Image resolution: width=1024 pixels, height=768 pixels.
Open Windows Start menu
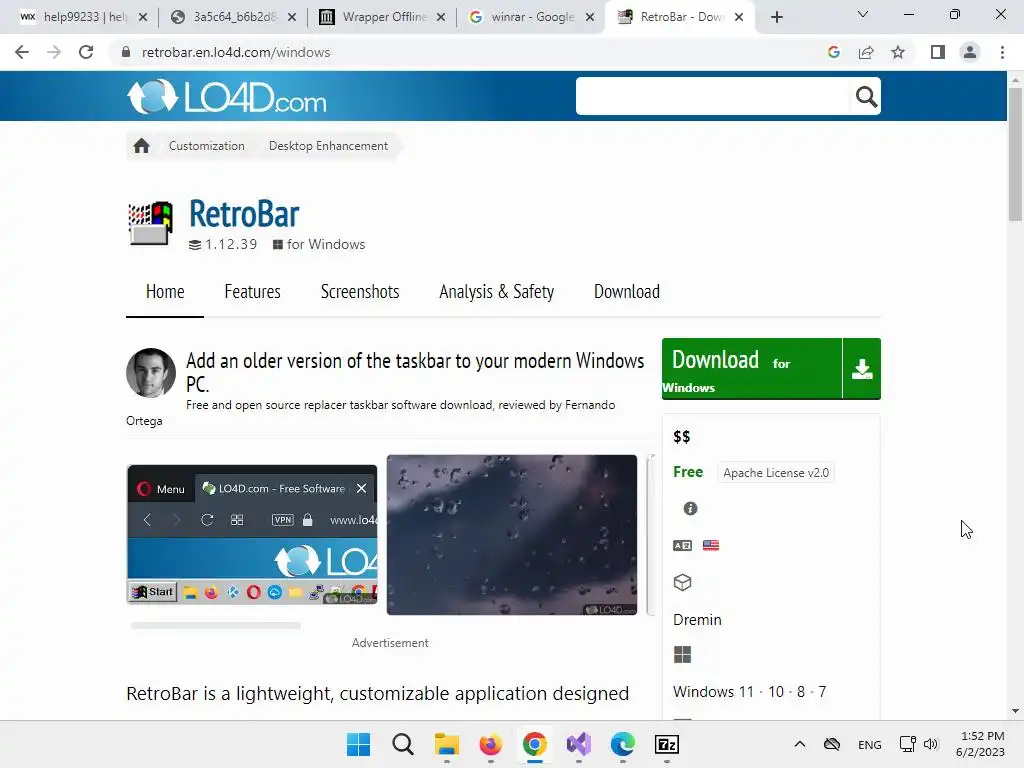(x=358, y=744)
